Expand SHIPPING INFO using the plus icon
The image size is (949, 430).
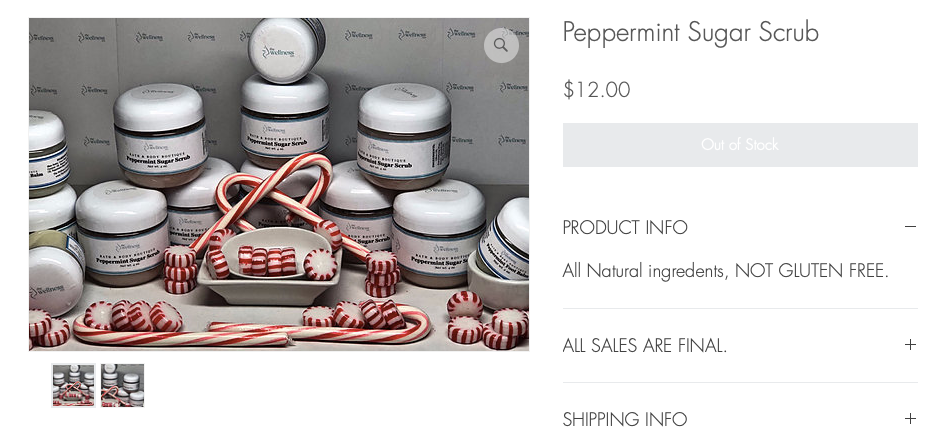tap(910, 418)
